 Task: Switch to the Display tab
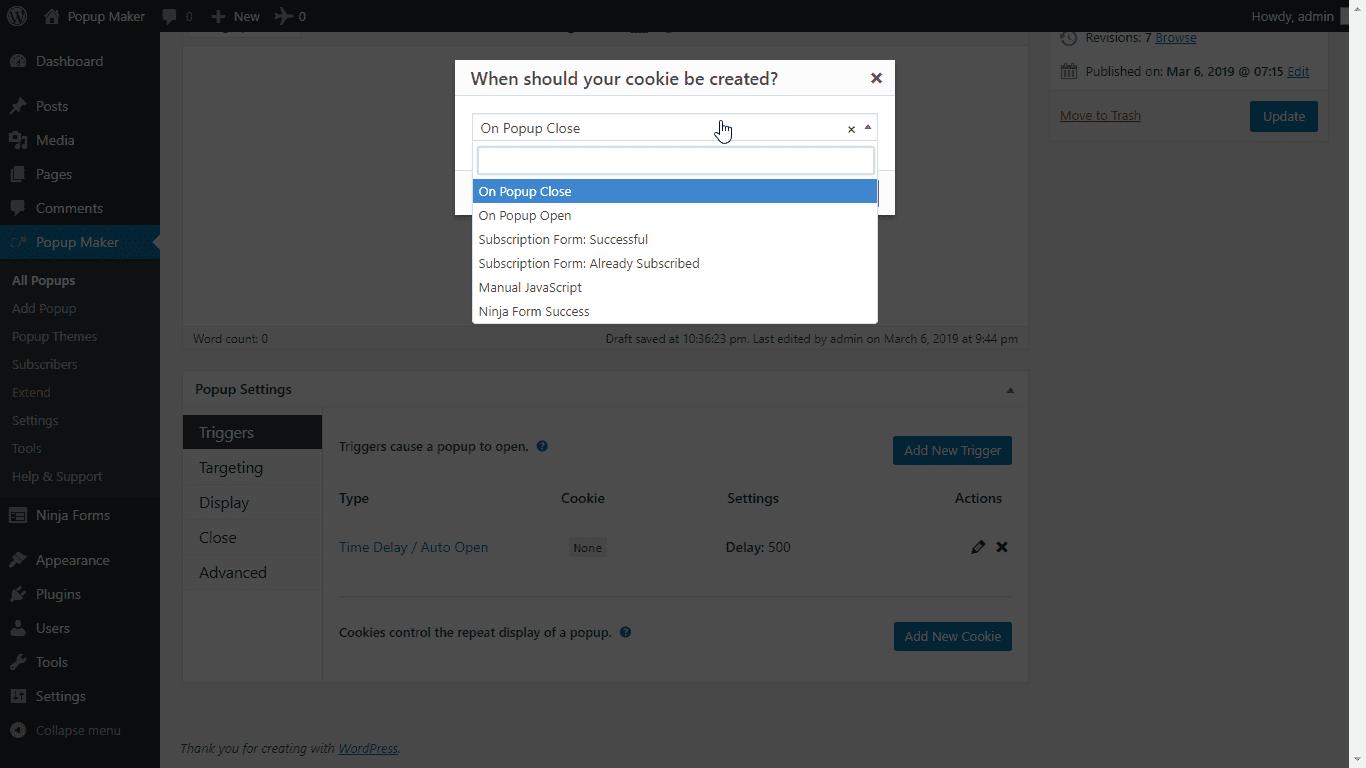(x=252, y=502)
